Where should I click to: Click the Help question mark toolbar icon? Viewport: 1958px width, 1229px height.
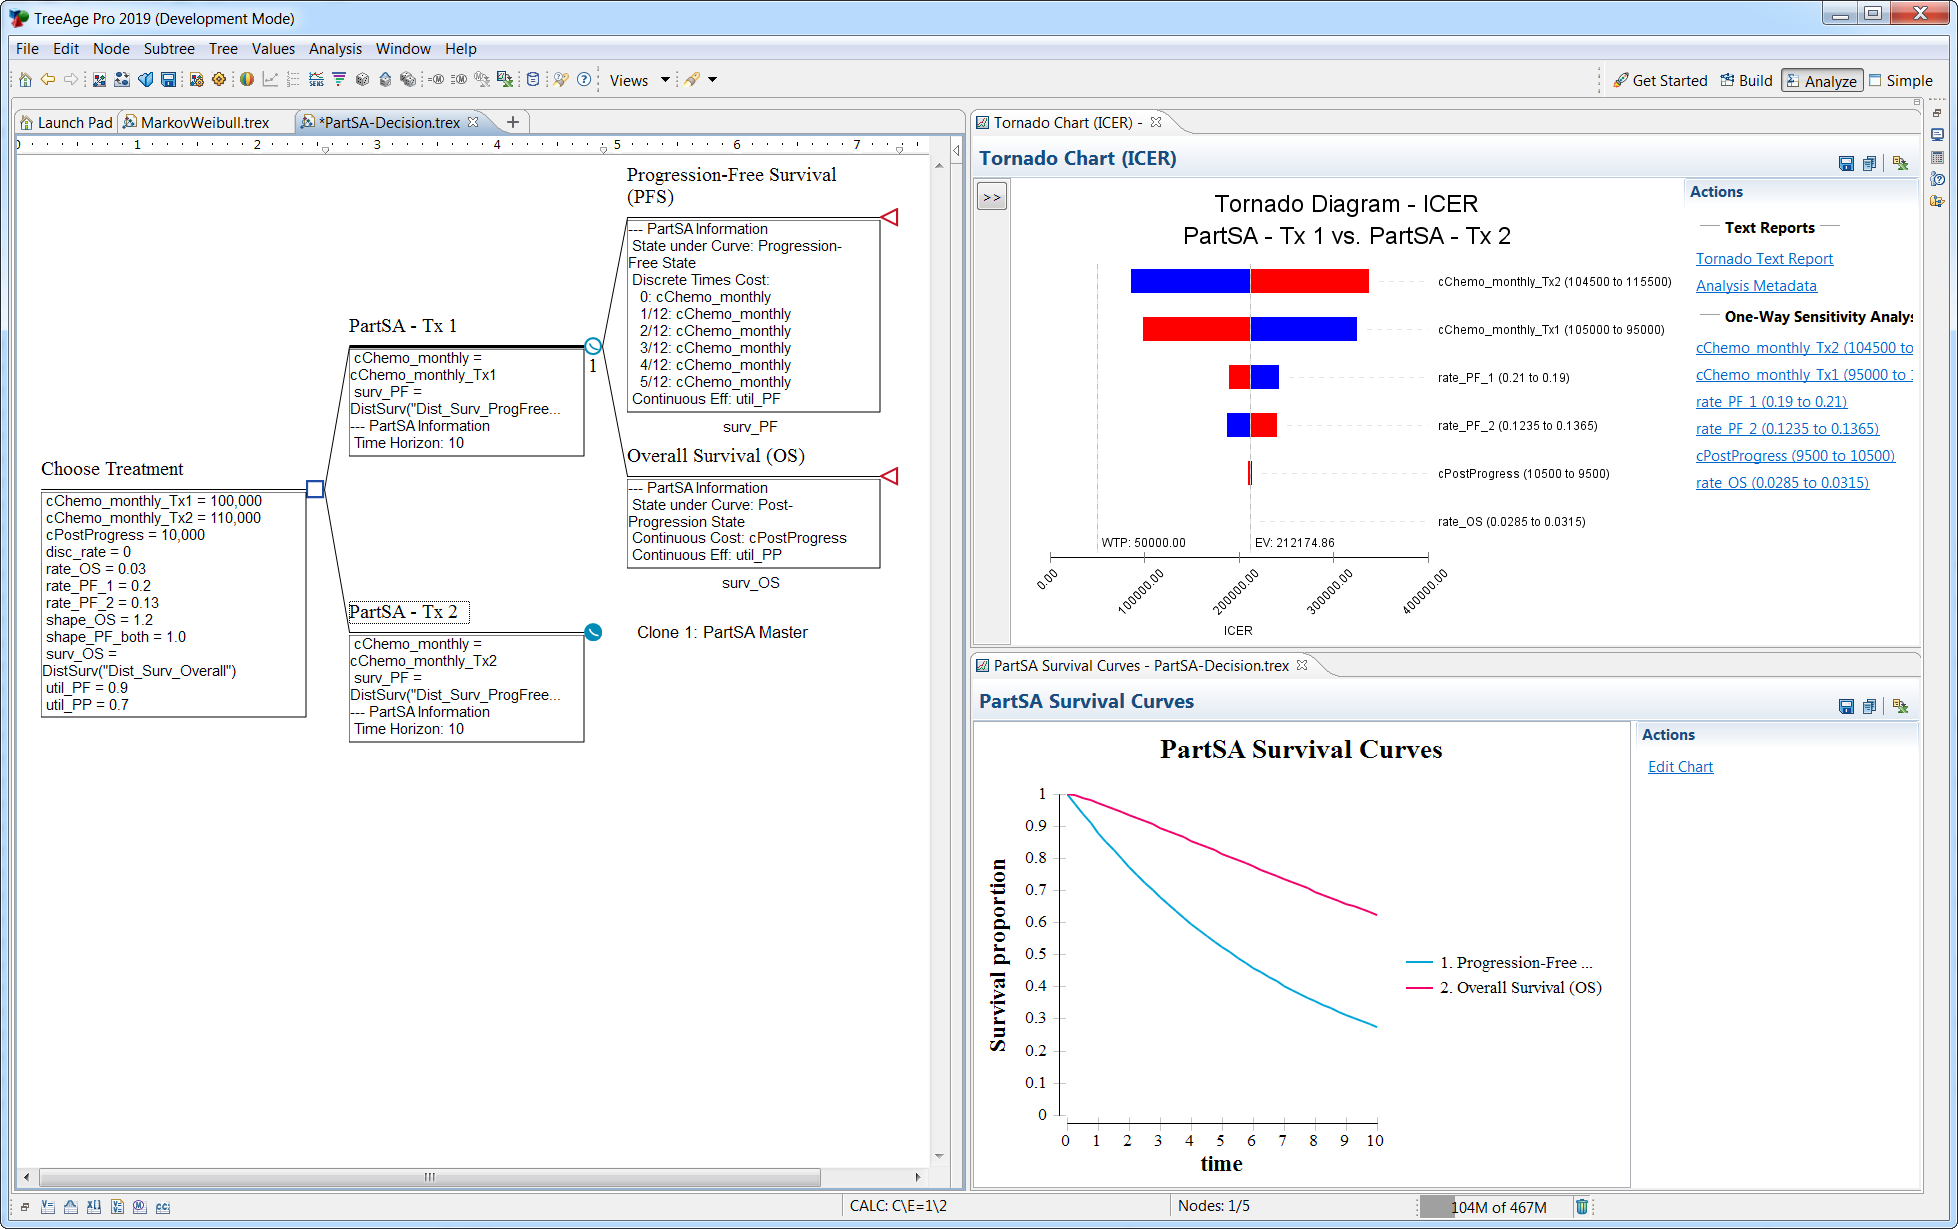coord(584,80)
